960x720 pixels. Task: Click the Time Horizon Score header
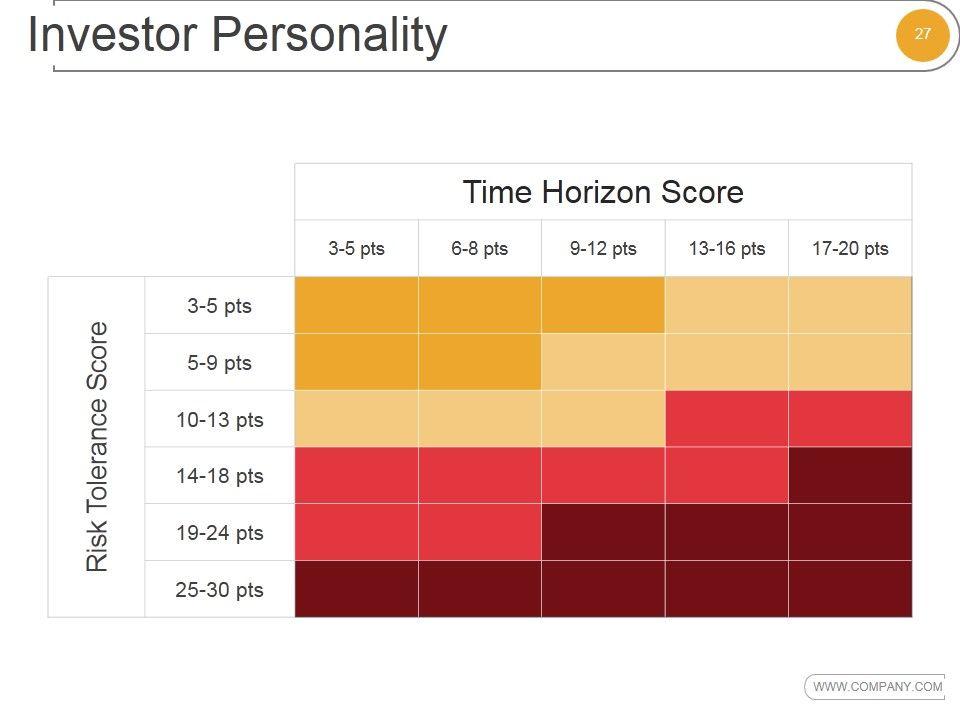(x=603, y=192)
